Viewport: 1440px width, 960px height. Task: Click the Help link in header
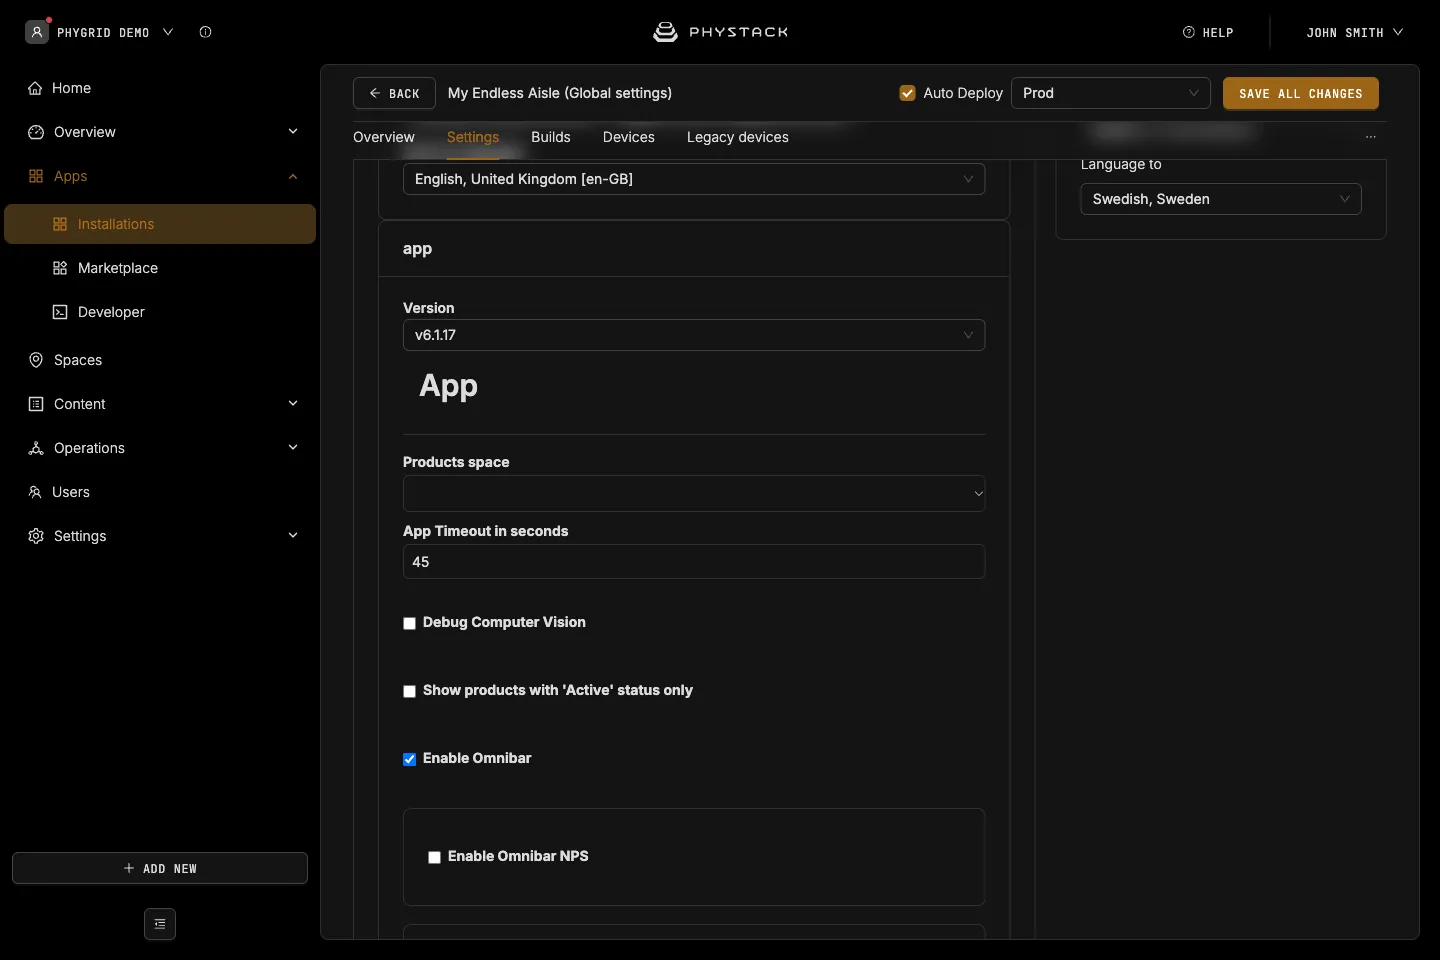point(1208,32)
